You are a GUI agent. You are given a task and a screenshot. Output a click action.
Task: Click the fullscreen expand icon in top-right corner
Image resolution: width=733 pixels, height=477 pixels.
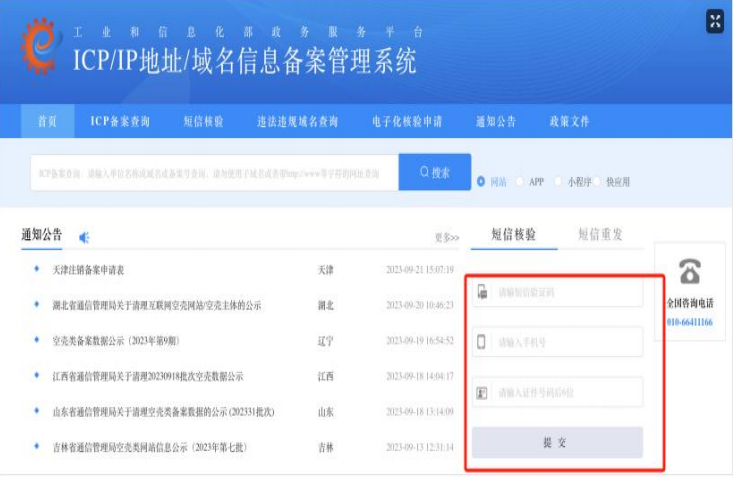coord(714,21)
